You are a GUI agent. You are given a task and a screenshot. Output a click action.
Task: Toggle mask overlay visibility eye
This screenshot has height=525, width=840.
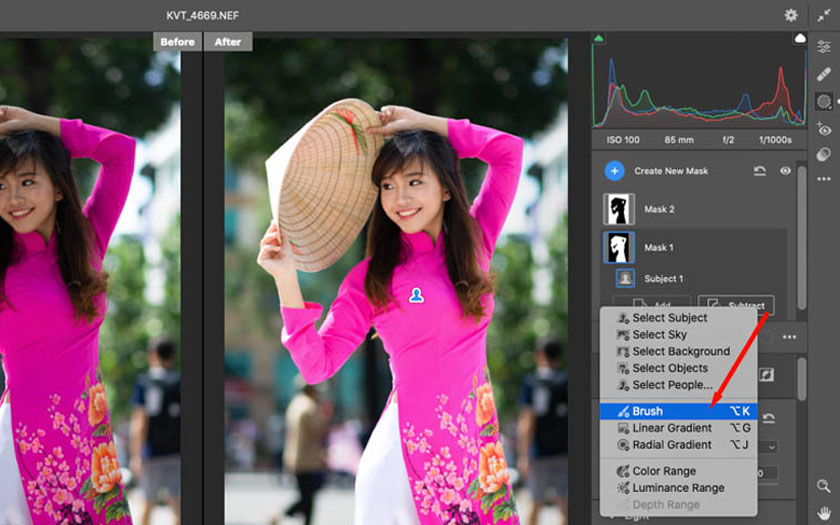click(785, 171)
